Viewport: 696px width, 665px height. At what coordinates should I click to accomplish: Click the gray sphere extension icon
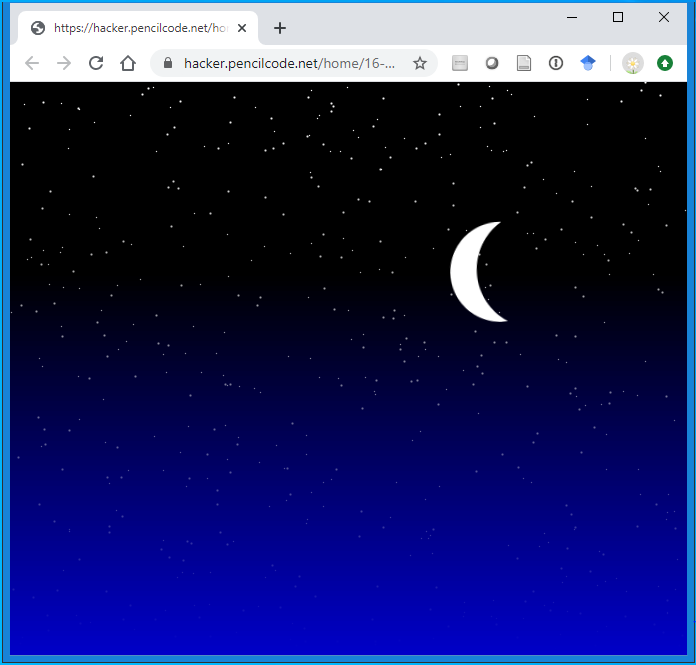pyautogui.click(x=492, y=63)
